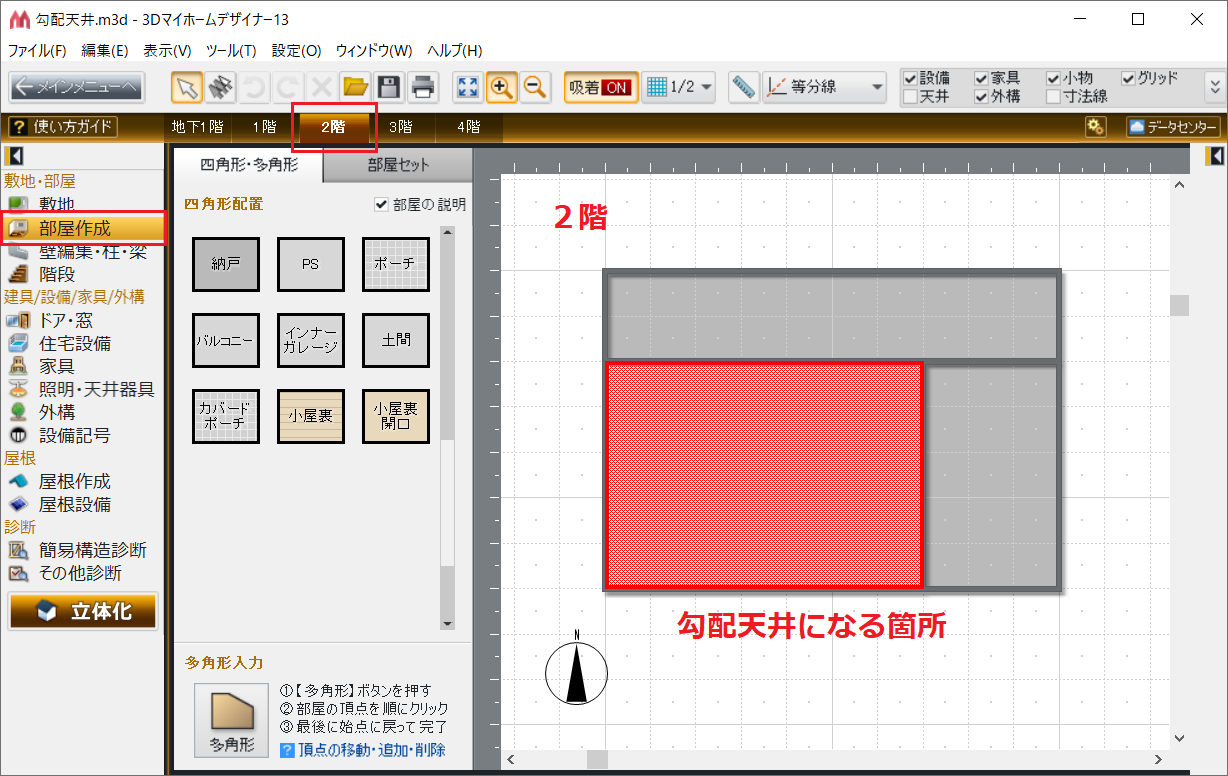Open file with the folder icon
This screenshot has height=776, width=1228.
(x=355, y=87)
